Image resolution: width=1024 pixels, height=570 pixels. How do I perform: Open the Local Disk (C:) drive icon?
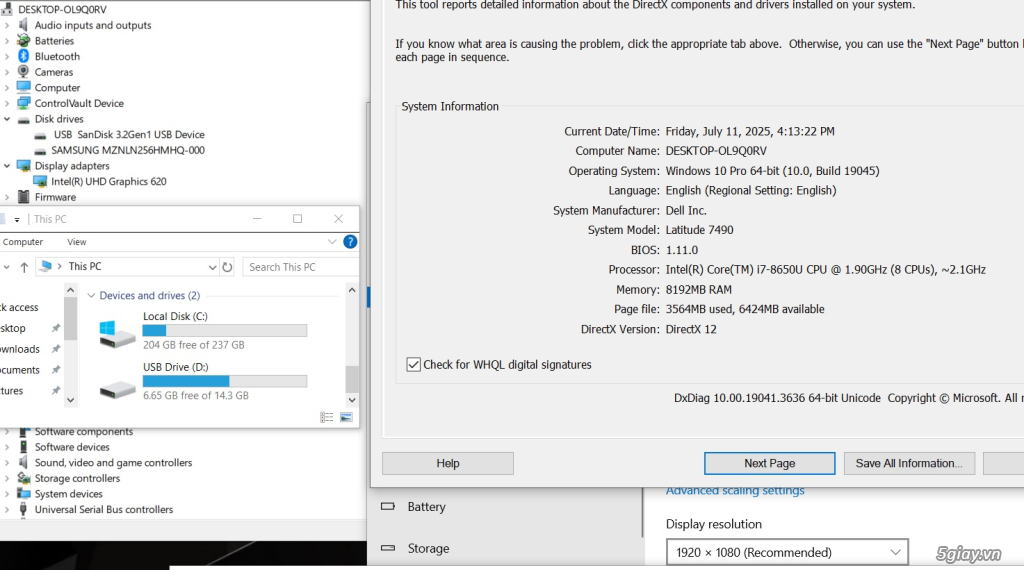click(x=117, y=334)
